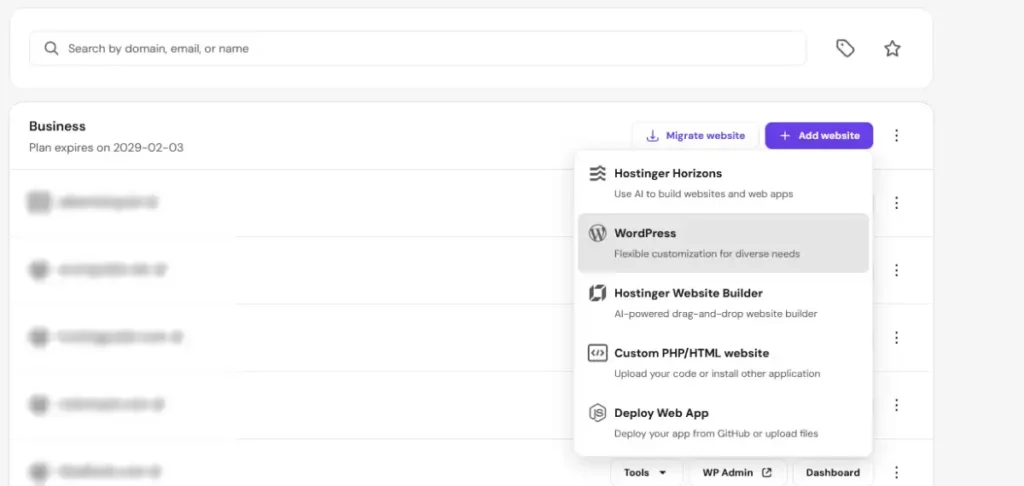Click the favorites star icon
The width and height of the screenshot is (1024, 486).
pos(892,48)
